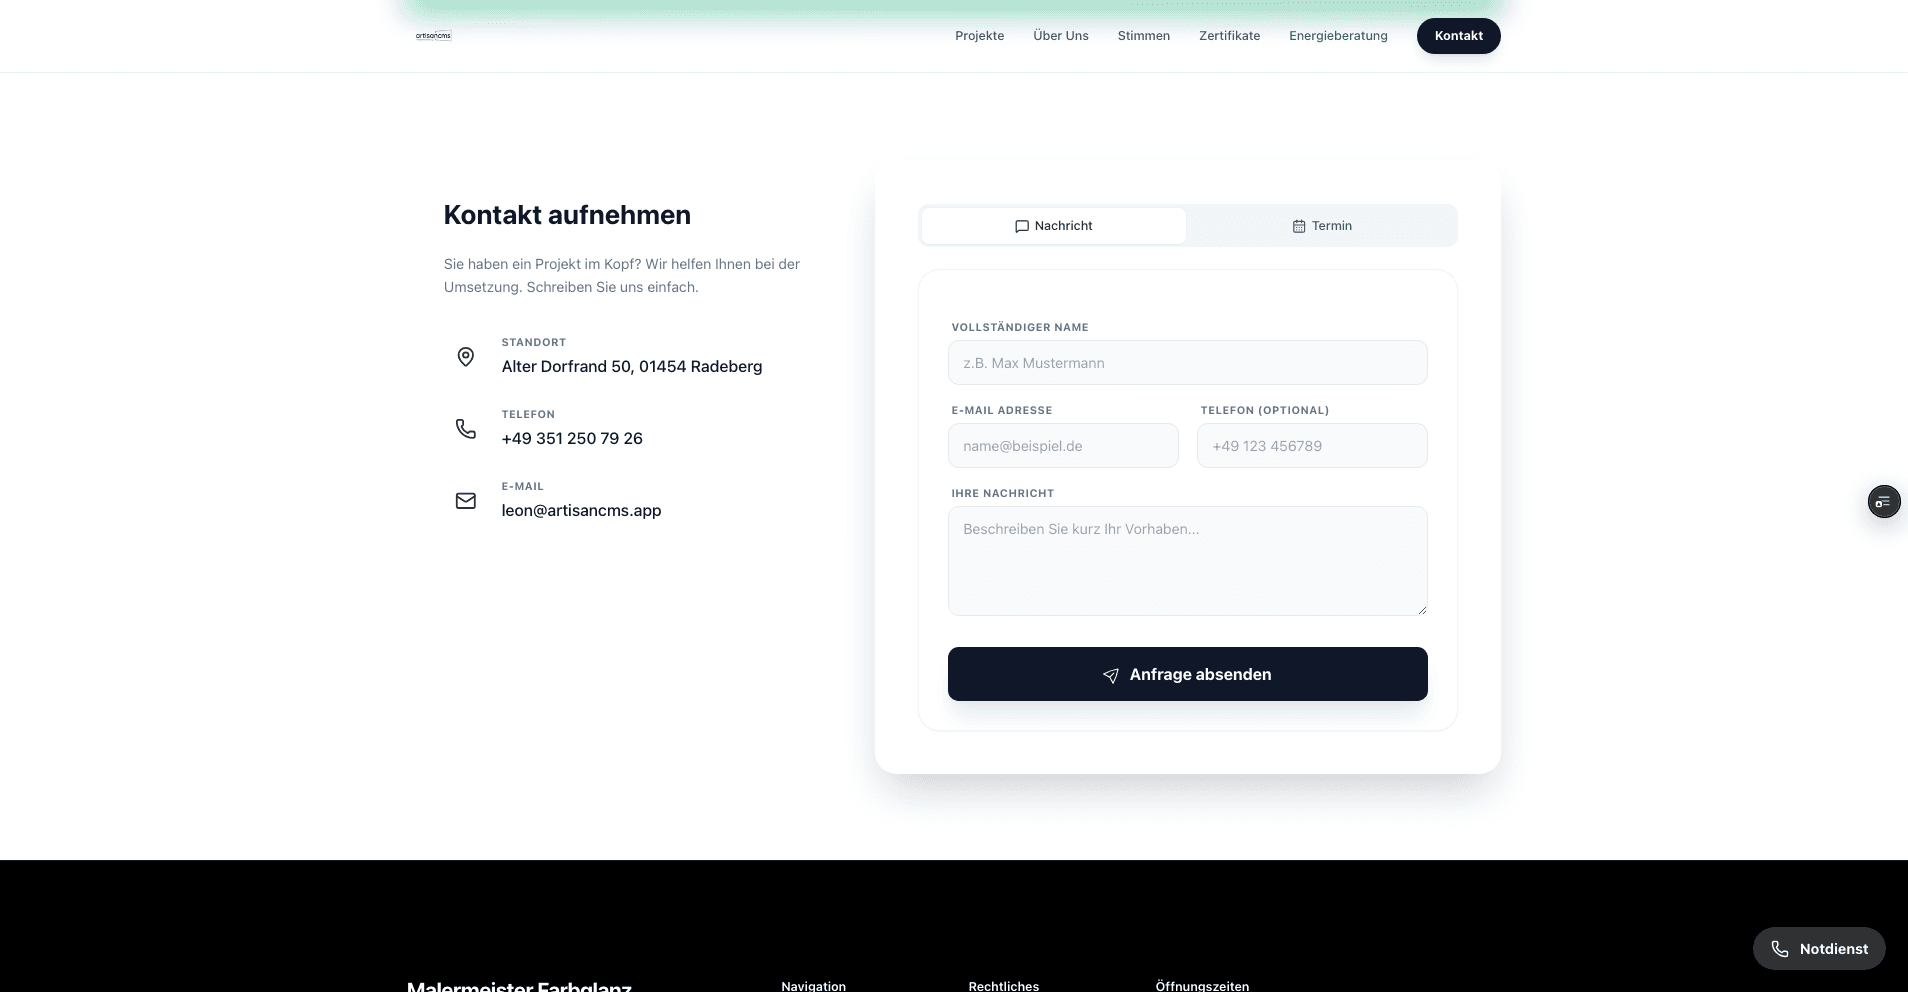This screenshot has height=992, width=1908.
Task: Open the Projekte navigation item
Action: (979, 36)
